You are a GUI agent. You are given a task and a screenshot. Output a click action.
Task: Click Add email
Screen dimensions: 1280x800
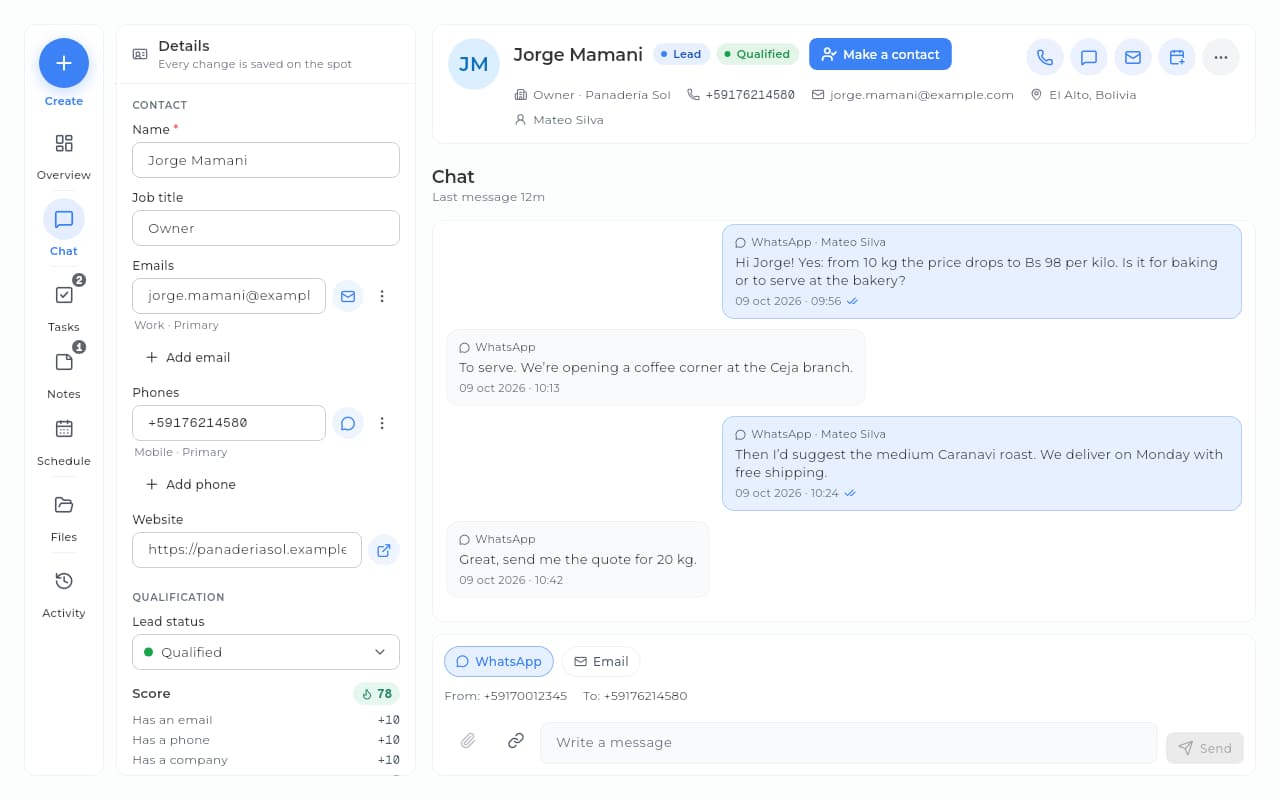188,357
